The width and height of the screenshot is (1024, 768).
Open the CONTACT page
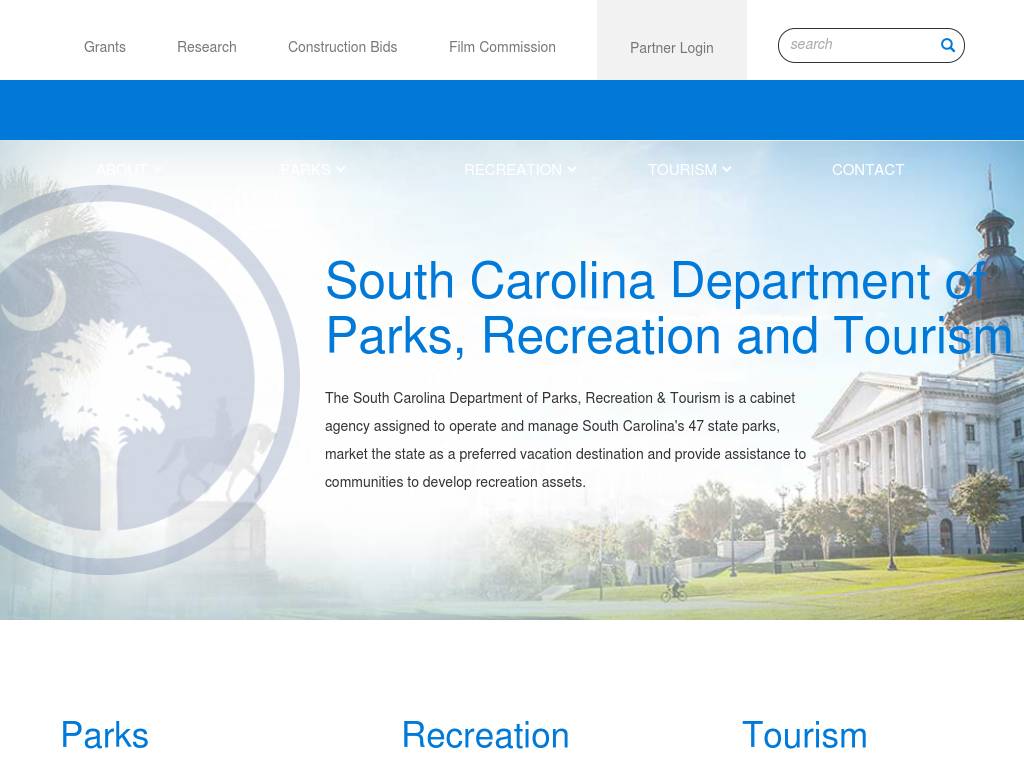coord(867,170)
